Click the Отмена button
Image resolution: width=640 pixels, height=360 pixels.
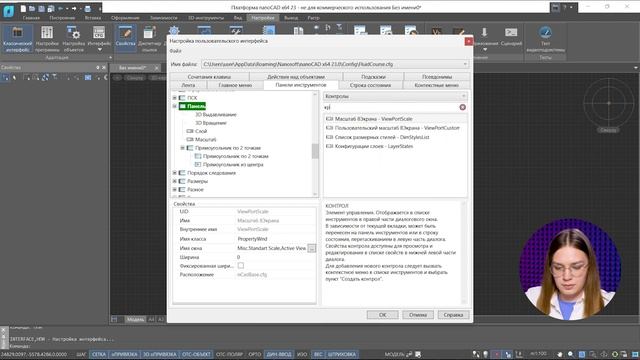(418, 315)
